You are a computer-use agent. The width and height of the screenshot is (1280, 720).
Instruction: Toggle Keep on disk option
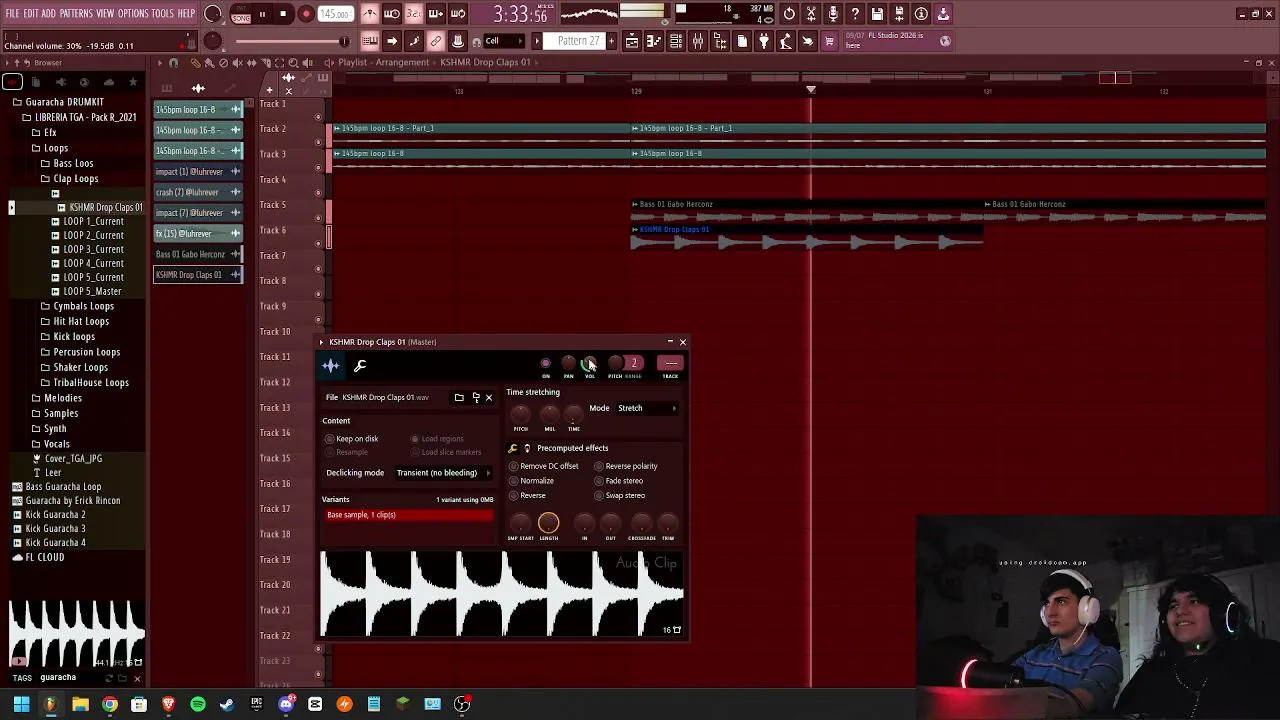351,439
